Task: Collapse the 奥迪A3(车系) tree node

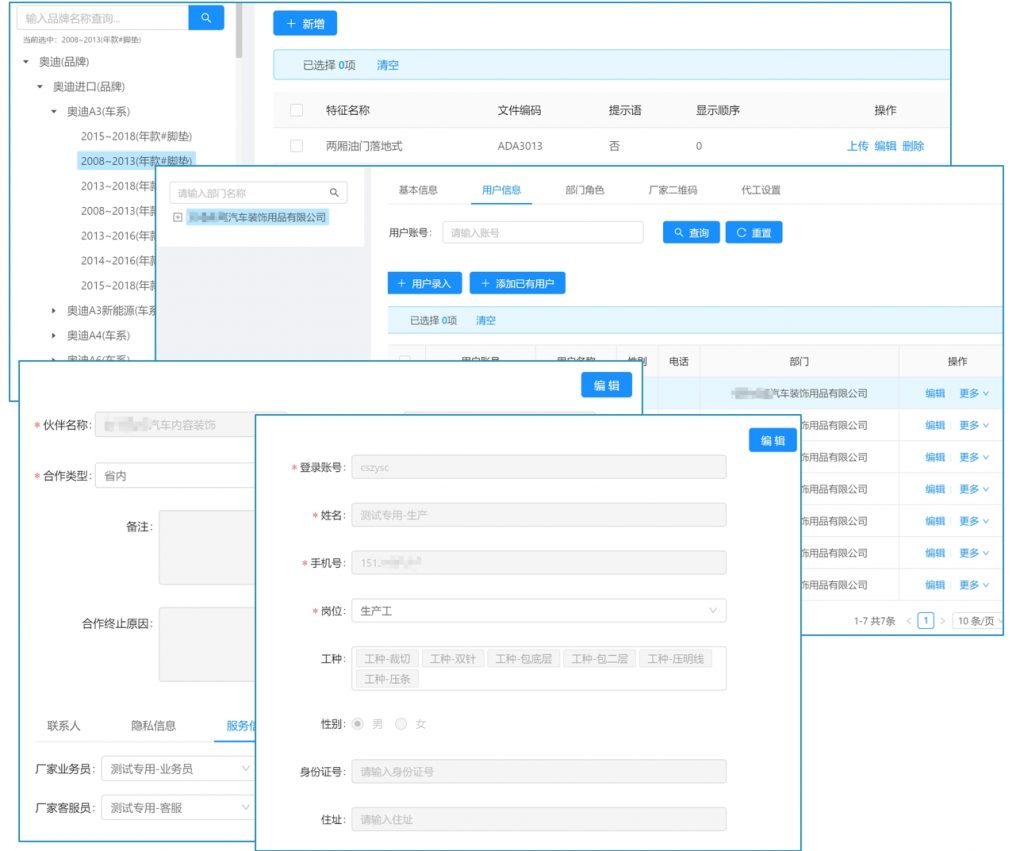Action: coord(54,111)
